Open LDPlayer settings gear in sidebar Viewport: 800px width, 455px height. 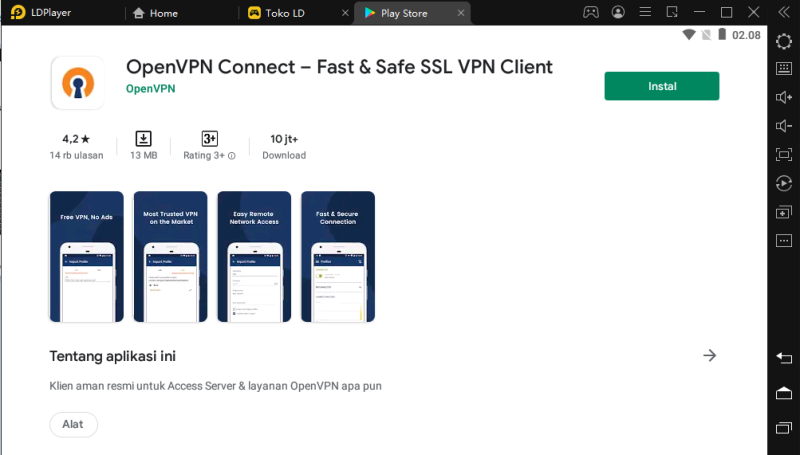pos(784,39)
